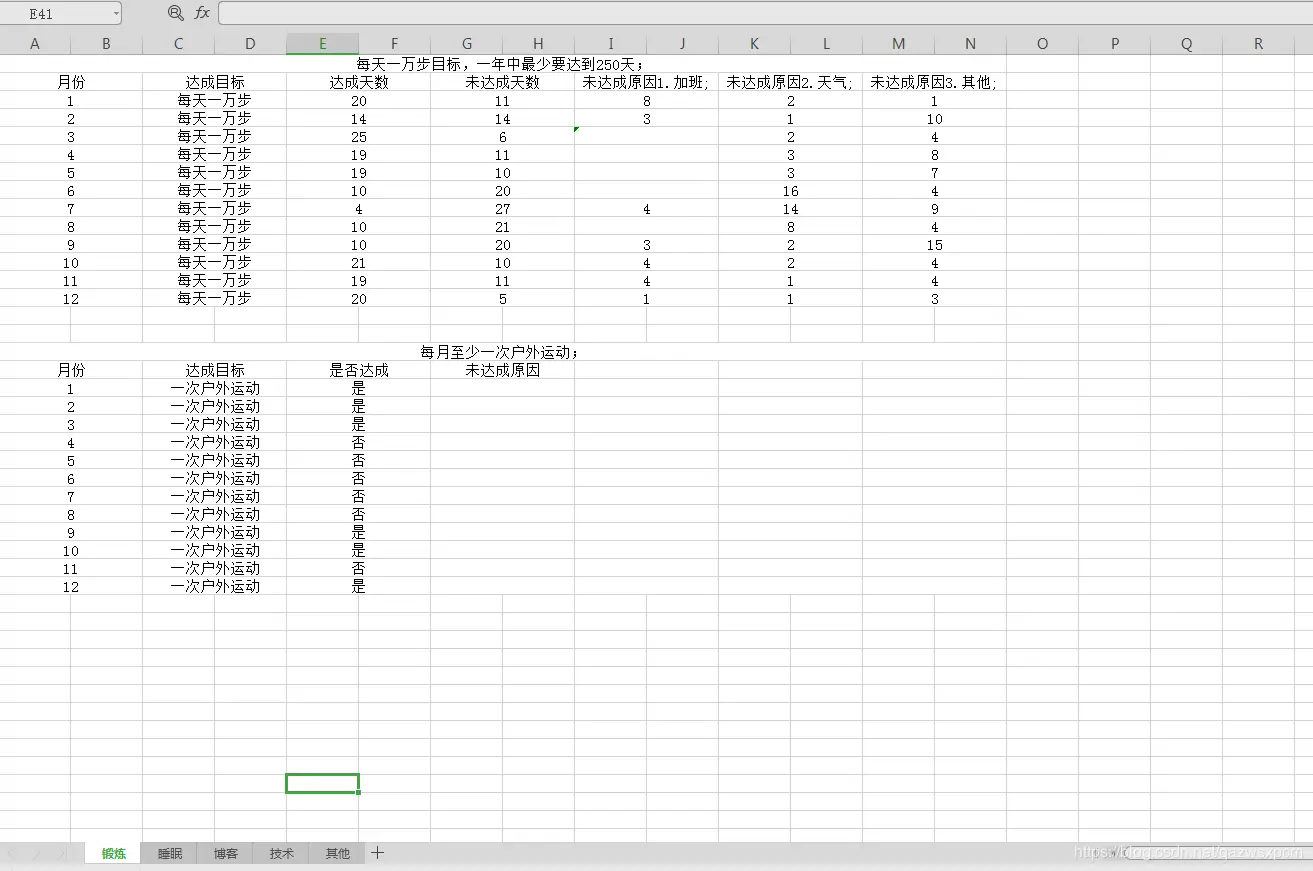The image size is (1313, 871).
Task: Click 是 for month 1 outdoor activity
Action: pyautogui.click(x=359, y=388)
